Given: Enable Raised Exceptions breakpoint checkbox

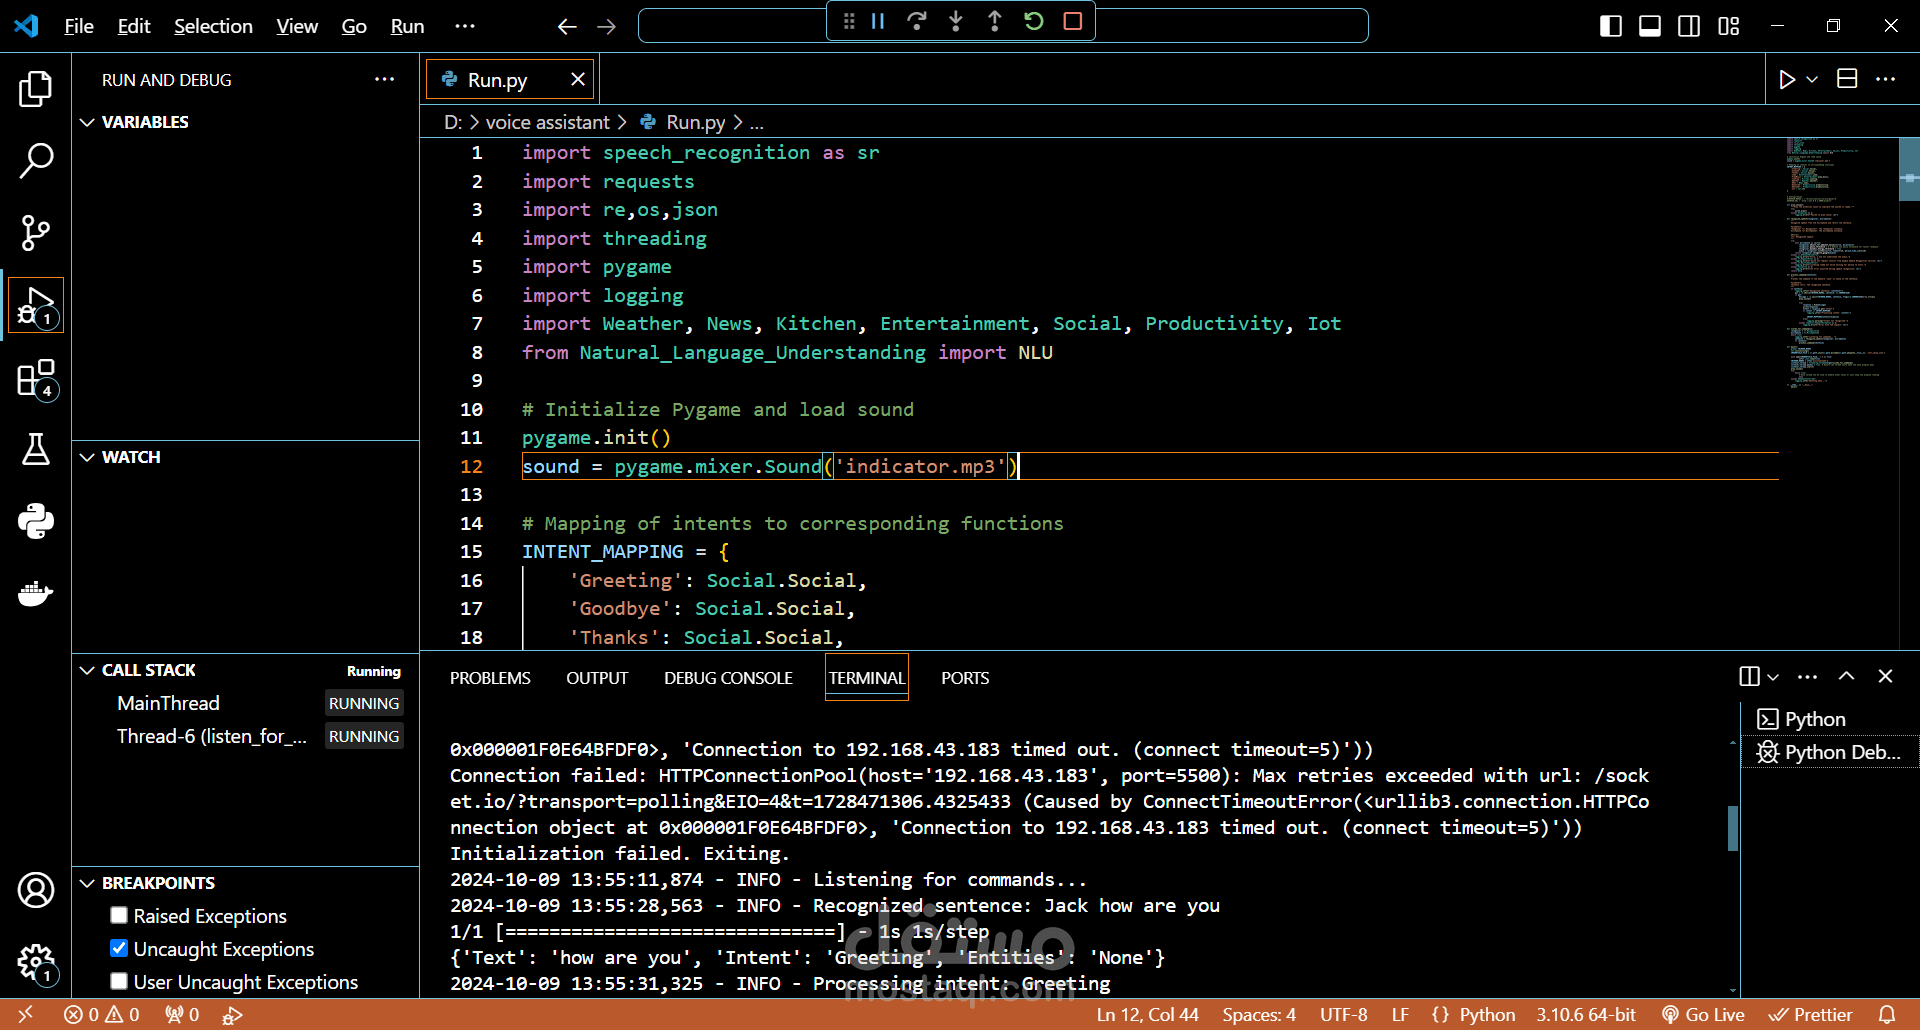Looking at the screenshot, I should point(119,915).
